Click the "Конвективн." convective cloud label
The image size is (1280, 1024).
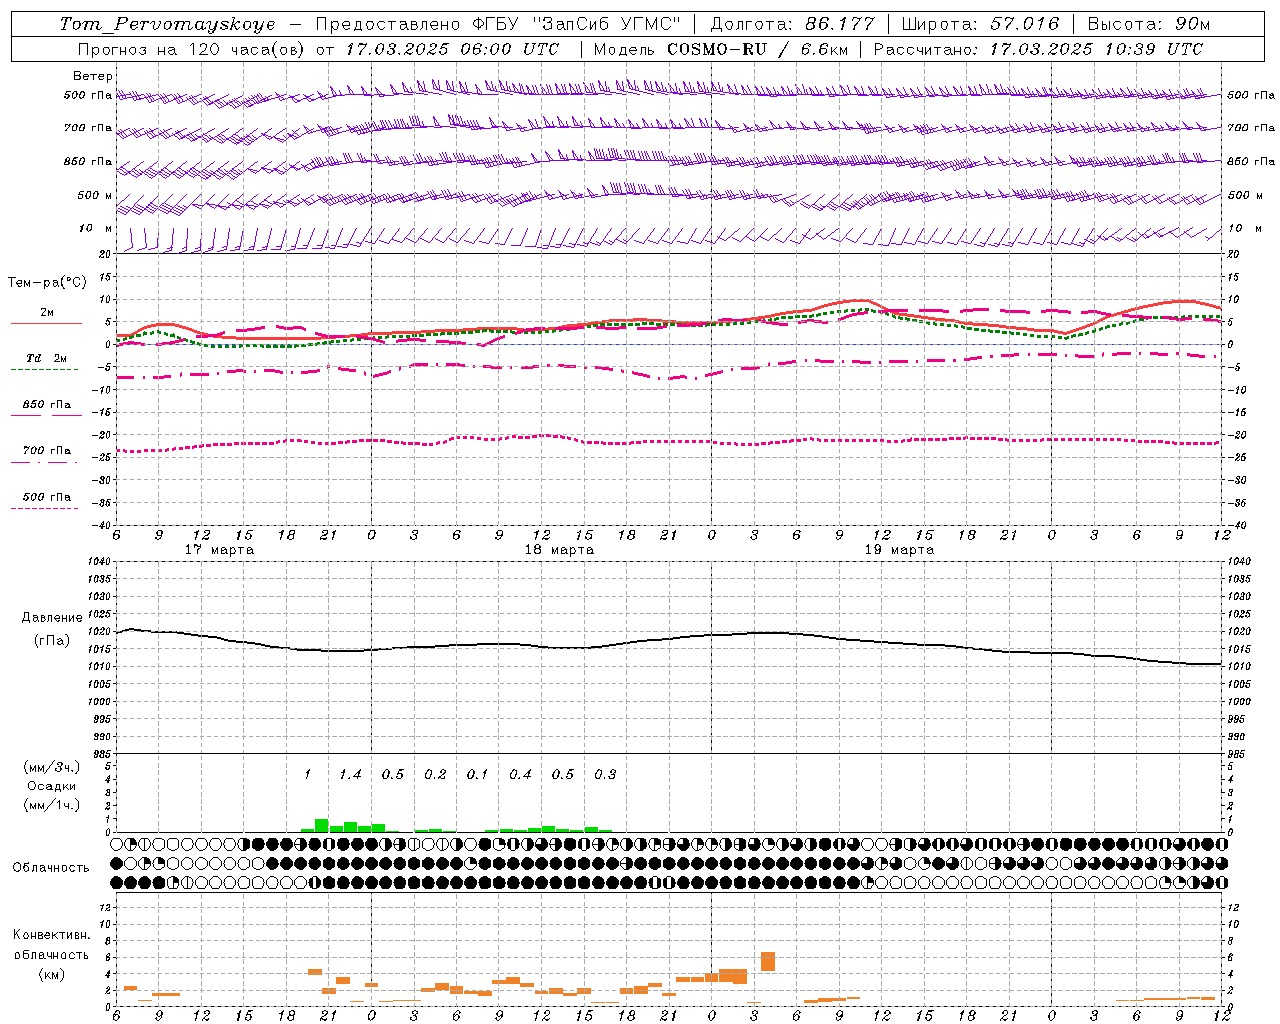point(51,935)
